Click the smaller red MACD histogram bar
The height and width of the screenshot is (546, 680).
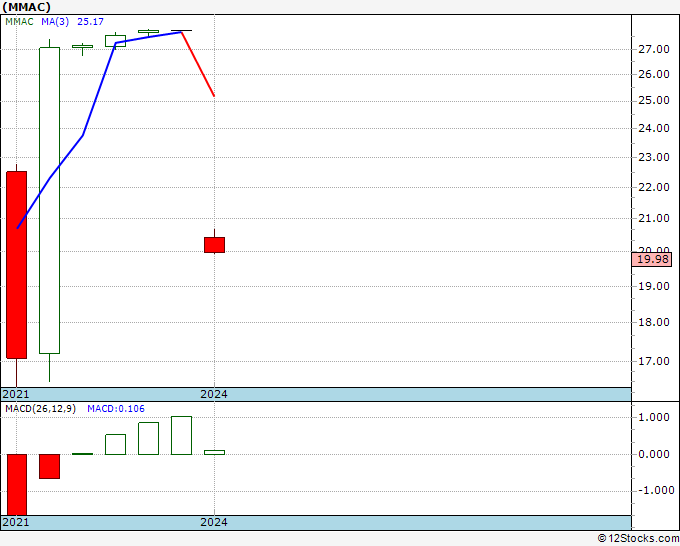coord(49,466)
